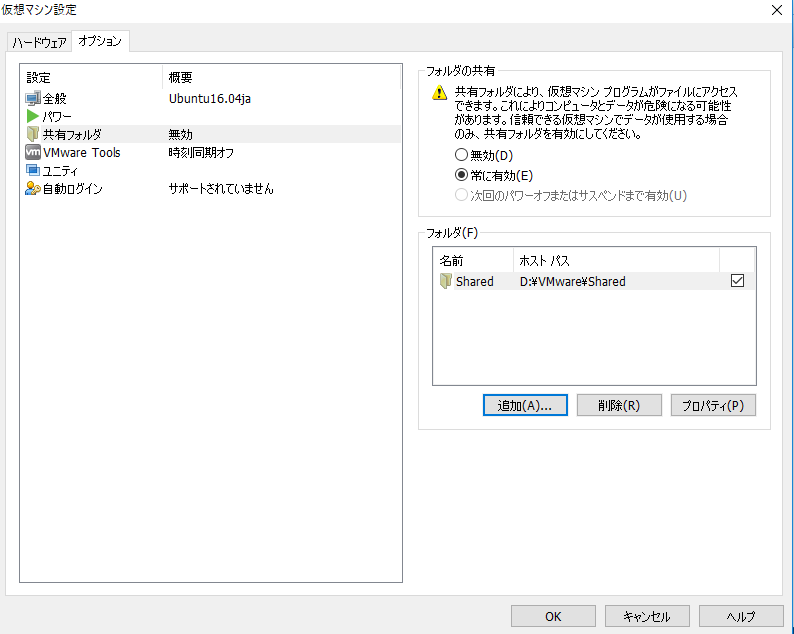Click the 概要 column header
This screenshot has height=634, width=794.
pyautogui.click(x=282, y=77)
